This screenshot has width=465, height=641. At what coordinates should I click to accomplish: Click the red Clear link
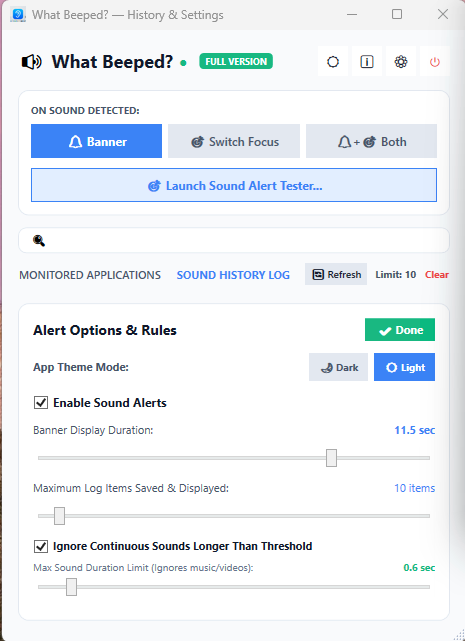[437, 275]
